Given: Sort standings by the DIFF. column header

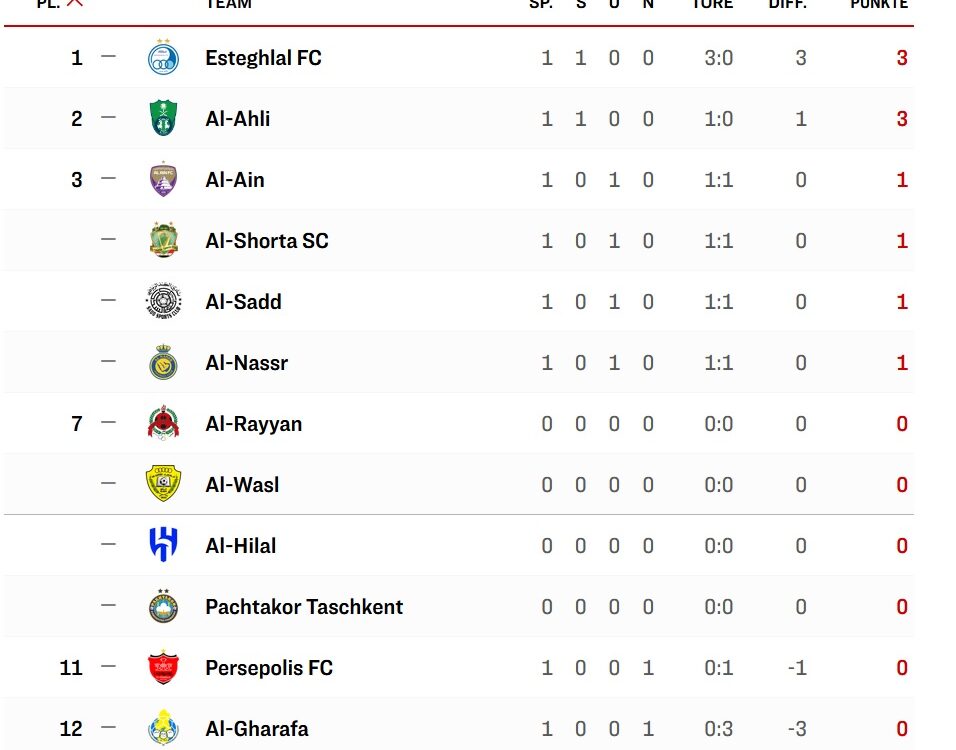Looking at the screenshot, I should [x=788, y=4].
